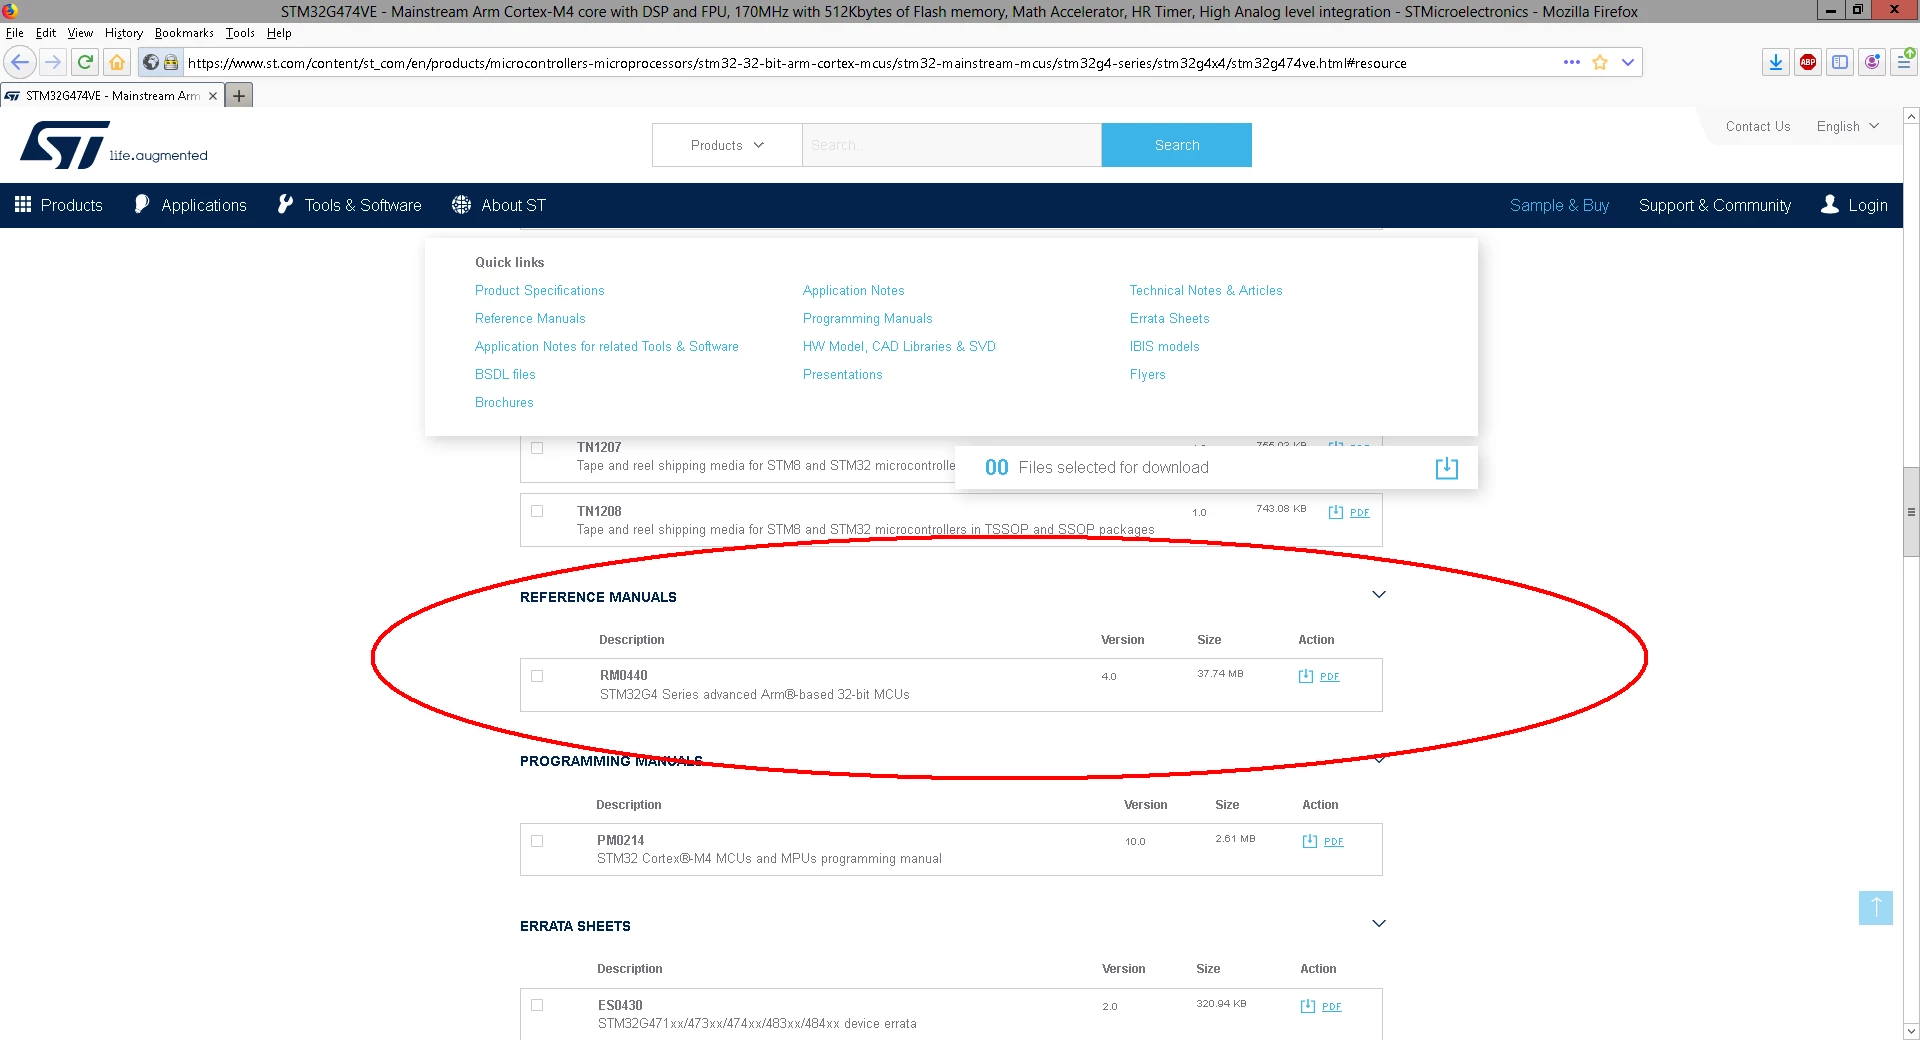The height and width of the screenshot is (1040, 1920).
Task: Go back with the browser back arrow
Action: point(20,62)
